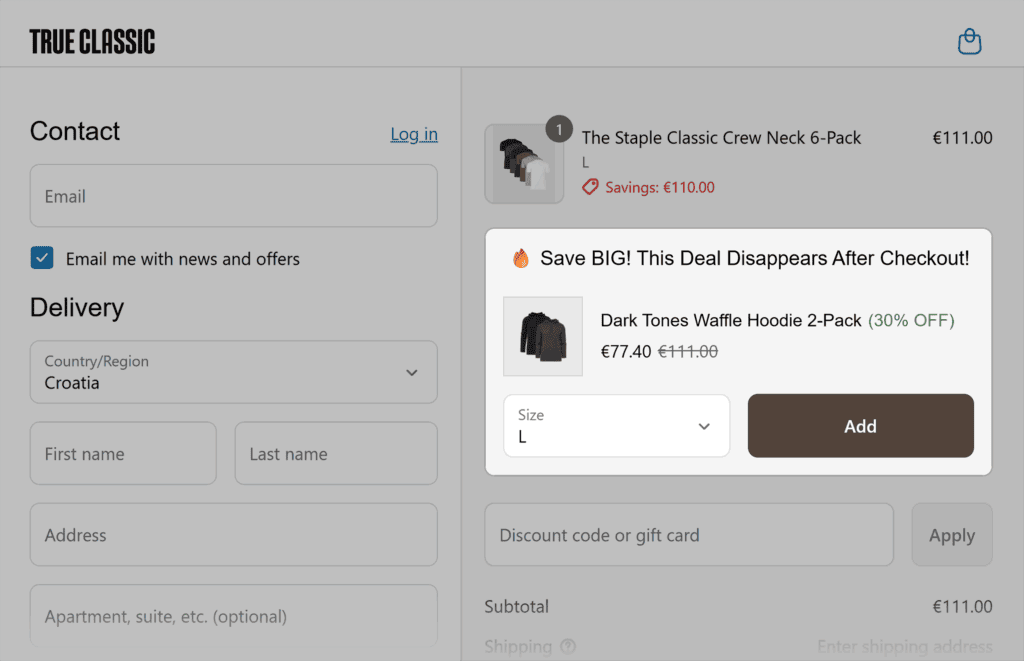
Task: Click the crew neck 6-pack product thumbnail
Action: 524,163
